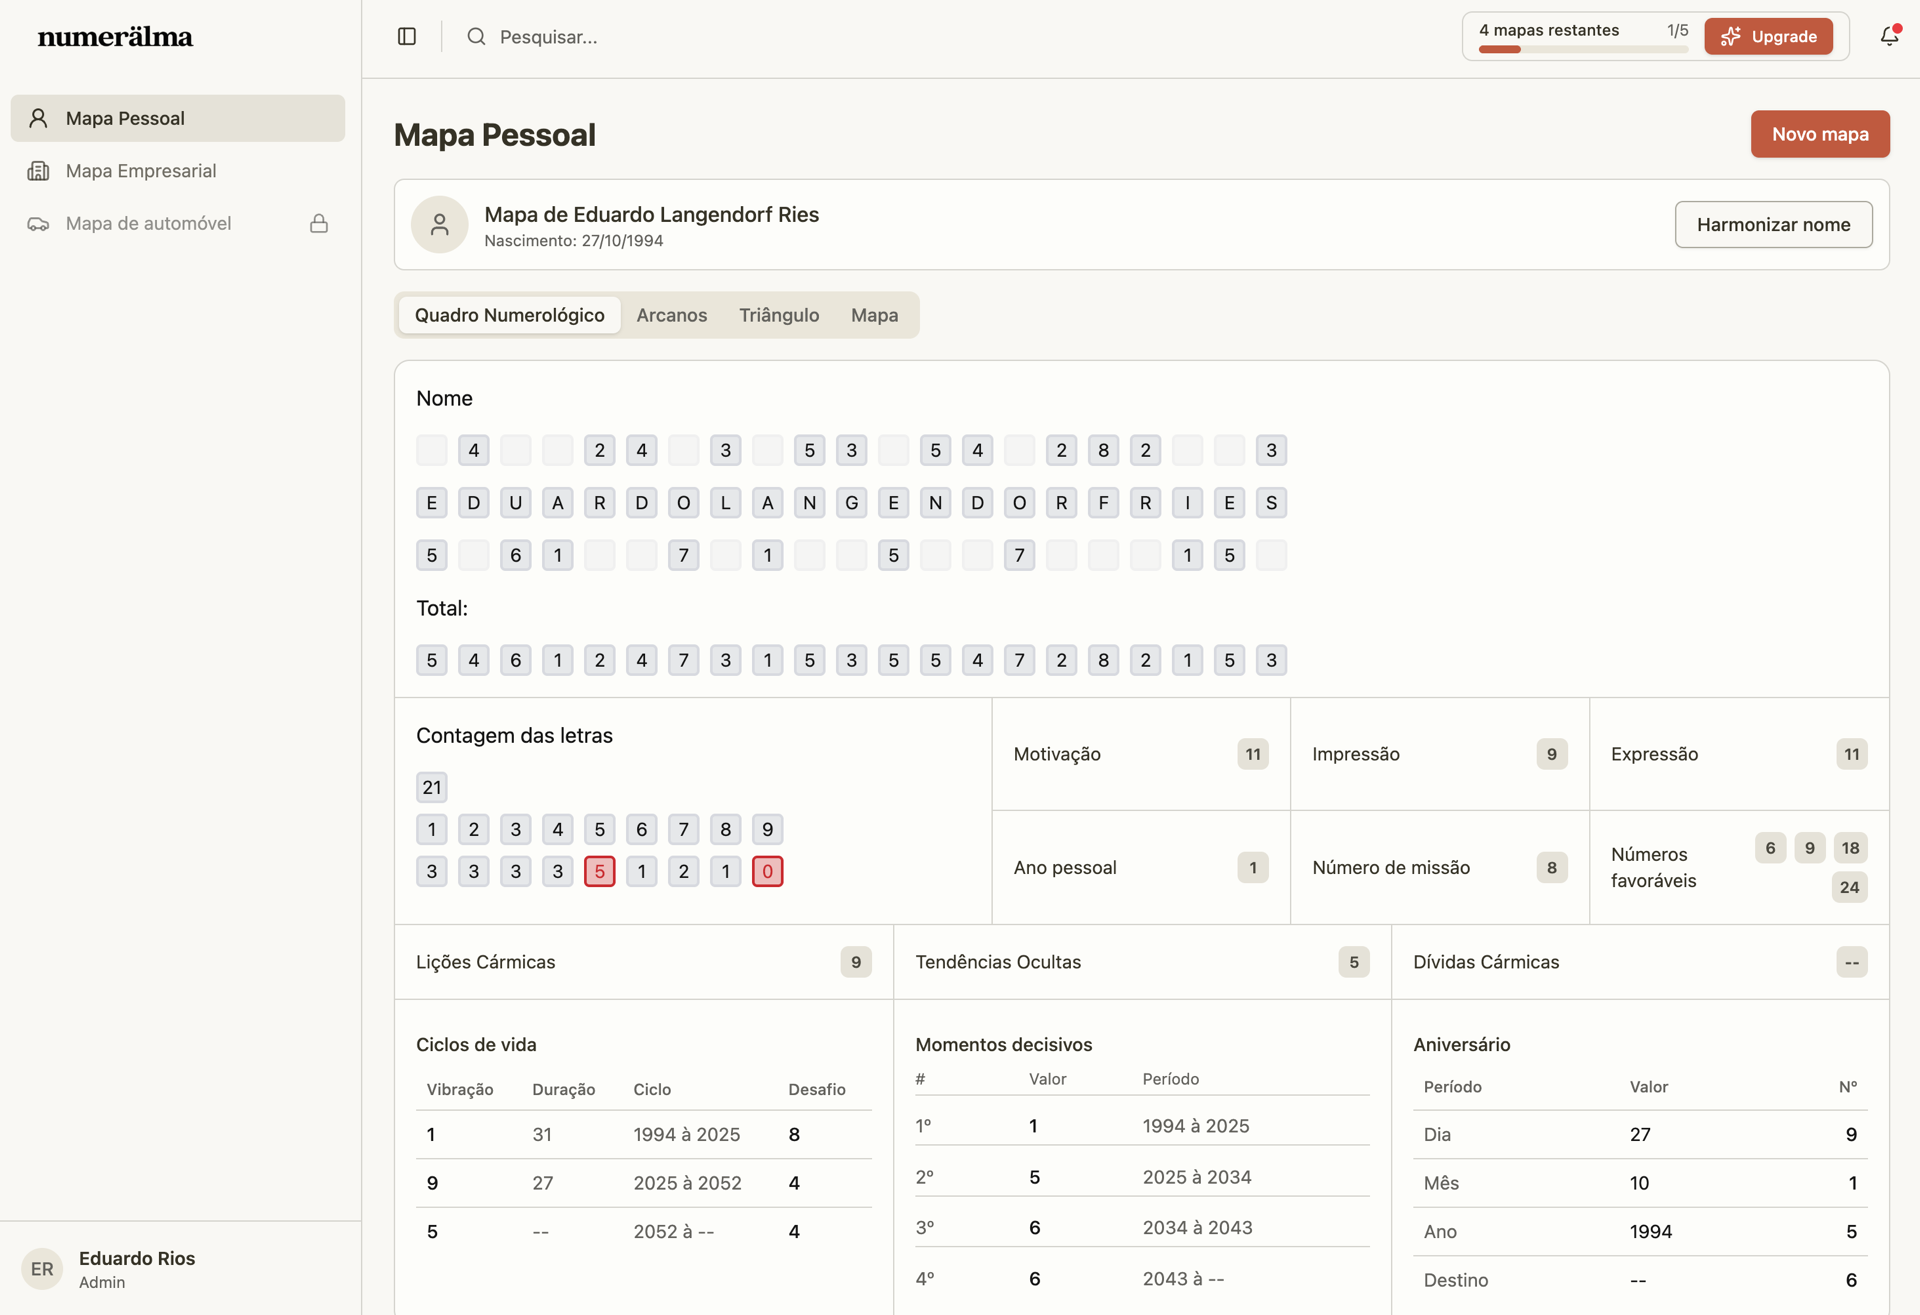
Task: Click the lock icon beside Mapa de automóvel
Action: [319, 224]
